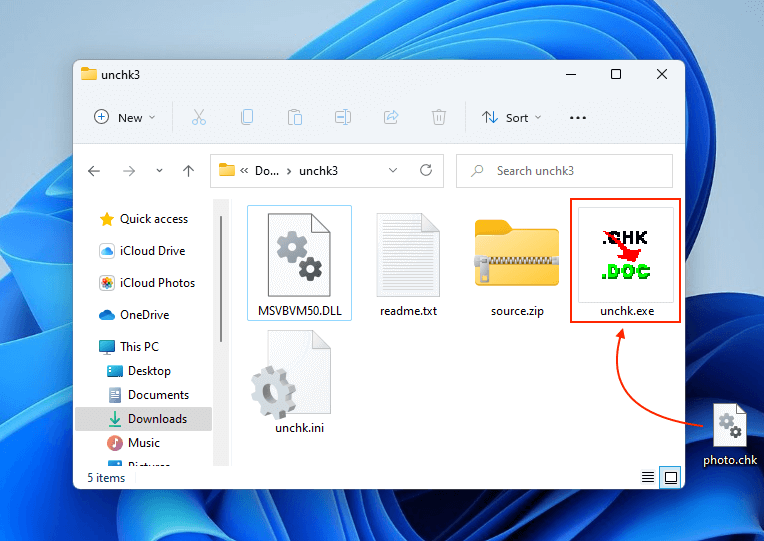Viewport: 764px width, 541px height.
Task: Click the Delete trash icon
Action: coord(439,117)
